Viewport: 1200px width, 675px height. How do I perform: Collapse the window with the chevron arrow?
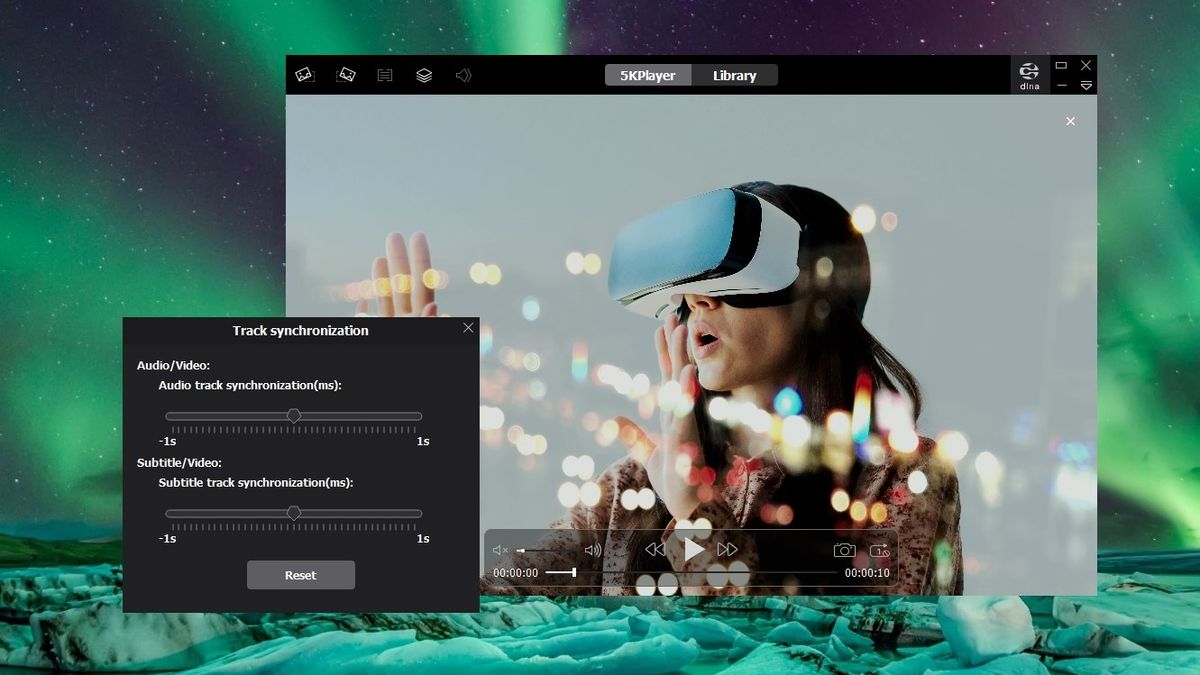click(x=1086, y=86)
